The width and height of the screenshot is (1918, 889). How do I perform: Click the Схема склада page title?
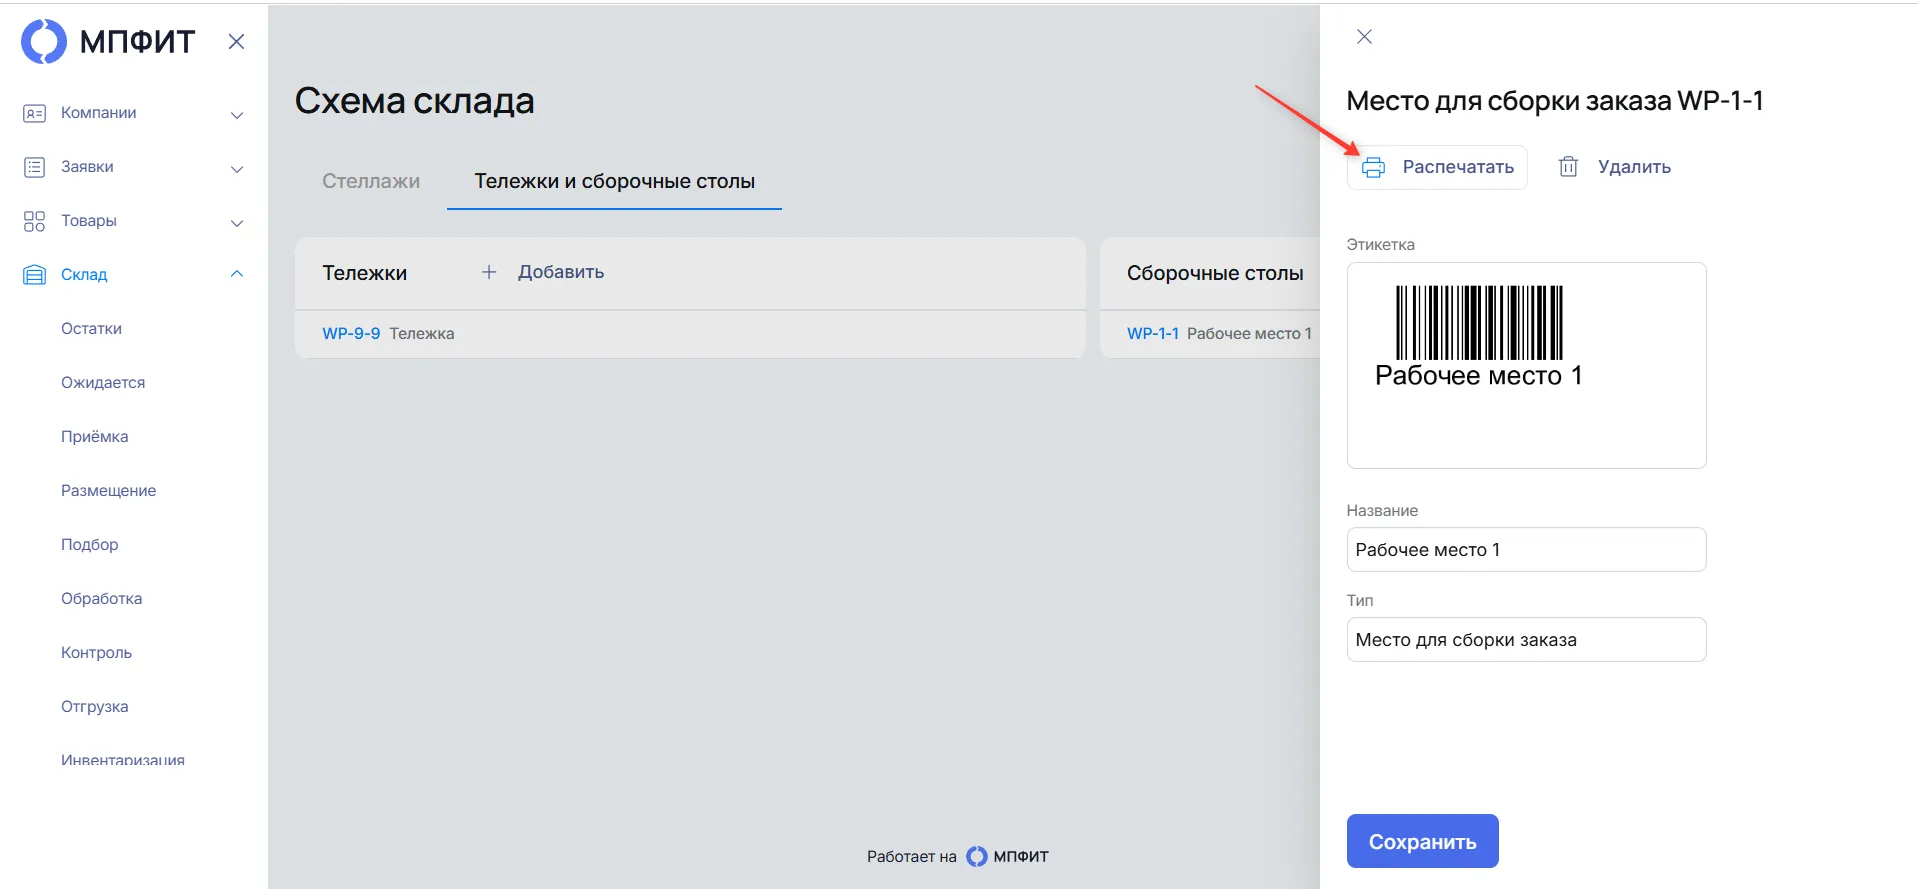click(x=414, y=101)
